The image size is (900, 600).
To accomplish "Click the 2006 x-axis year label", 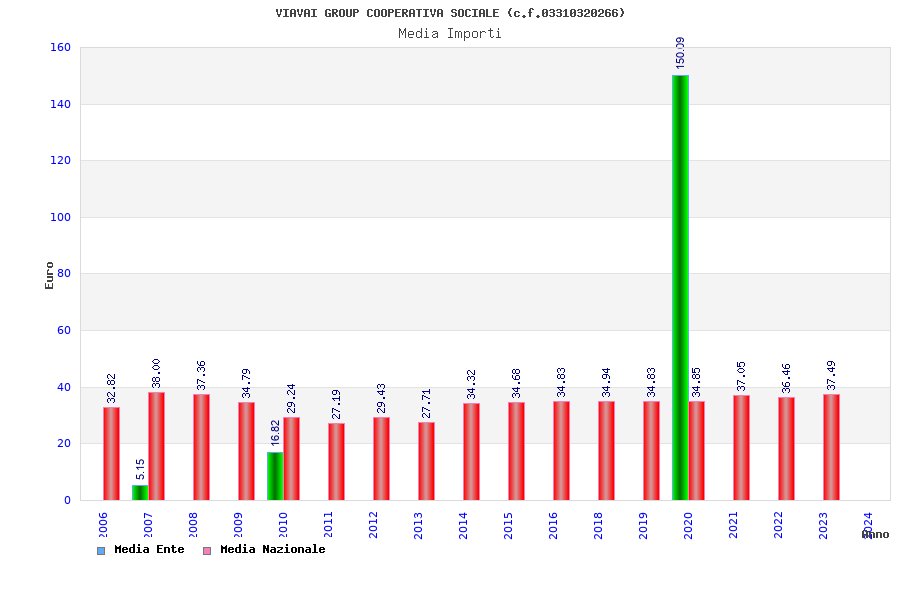I will 103,525.
